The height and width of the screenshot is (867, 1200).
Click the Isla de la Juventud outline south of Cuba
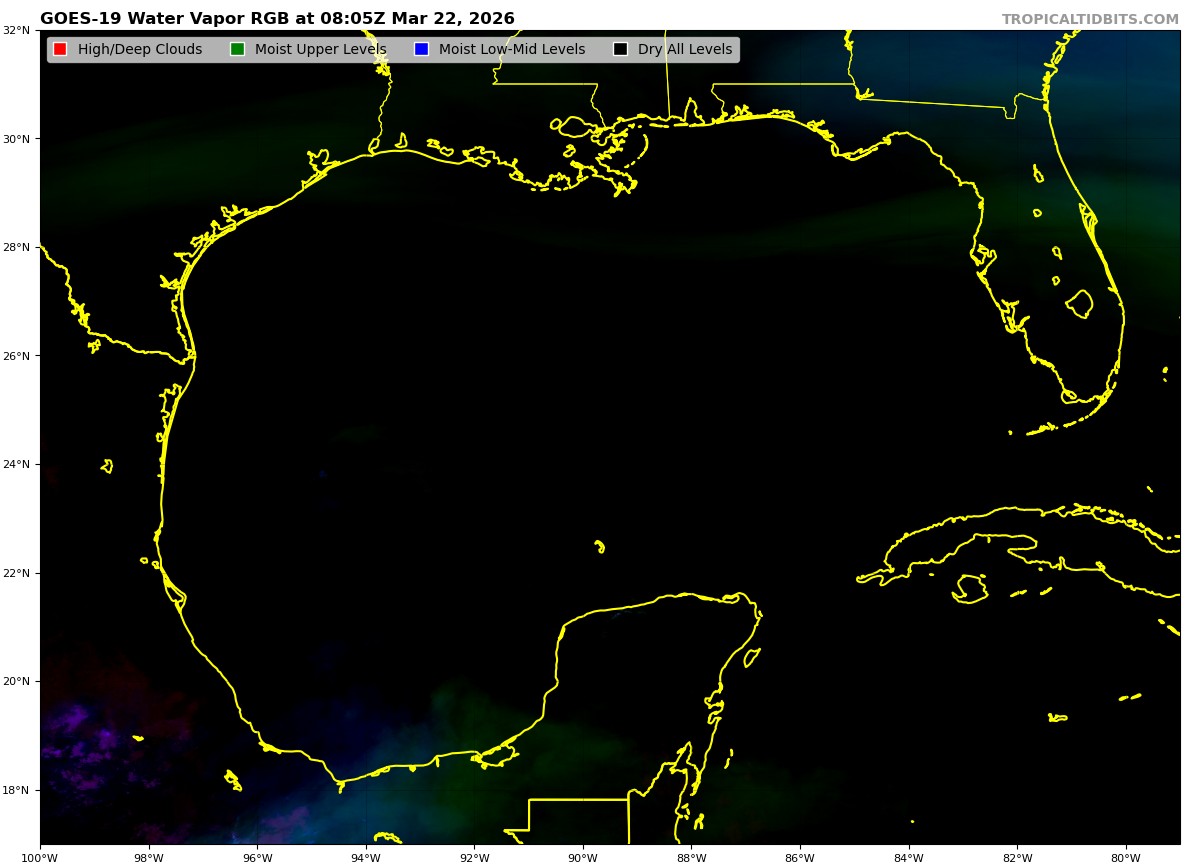point(969,588)
